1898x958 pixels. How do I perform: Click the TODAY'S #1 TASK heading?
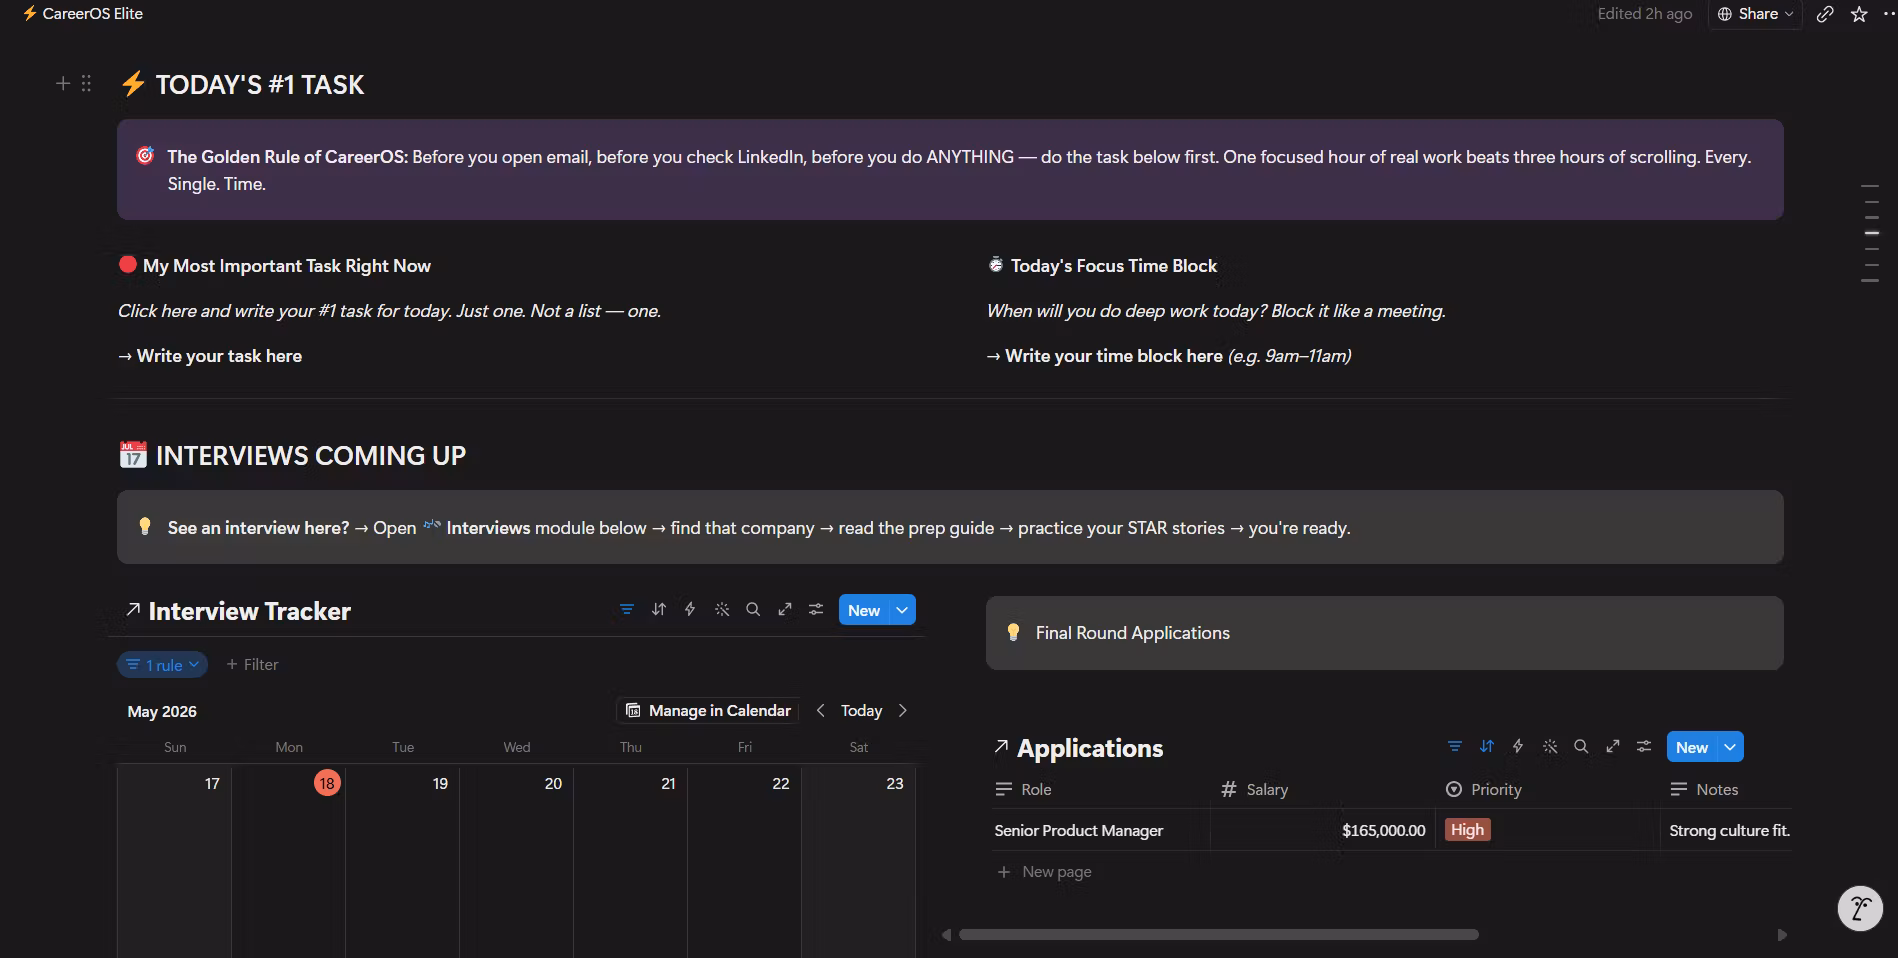coord(260,85)
